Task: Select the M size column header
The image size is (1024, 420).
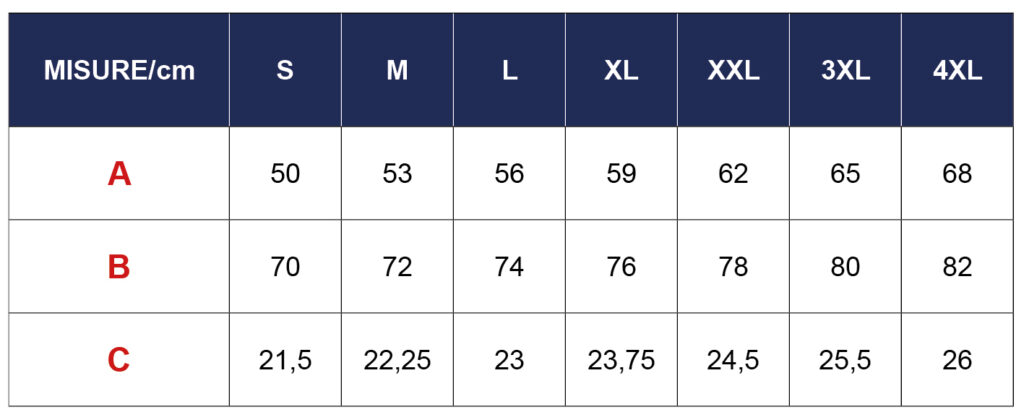Action: tap(397, 71)
